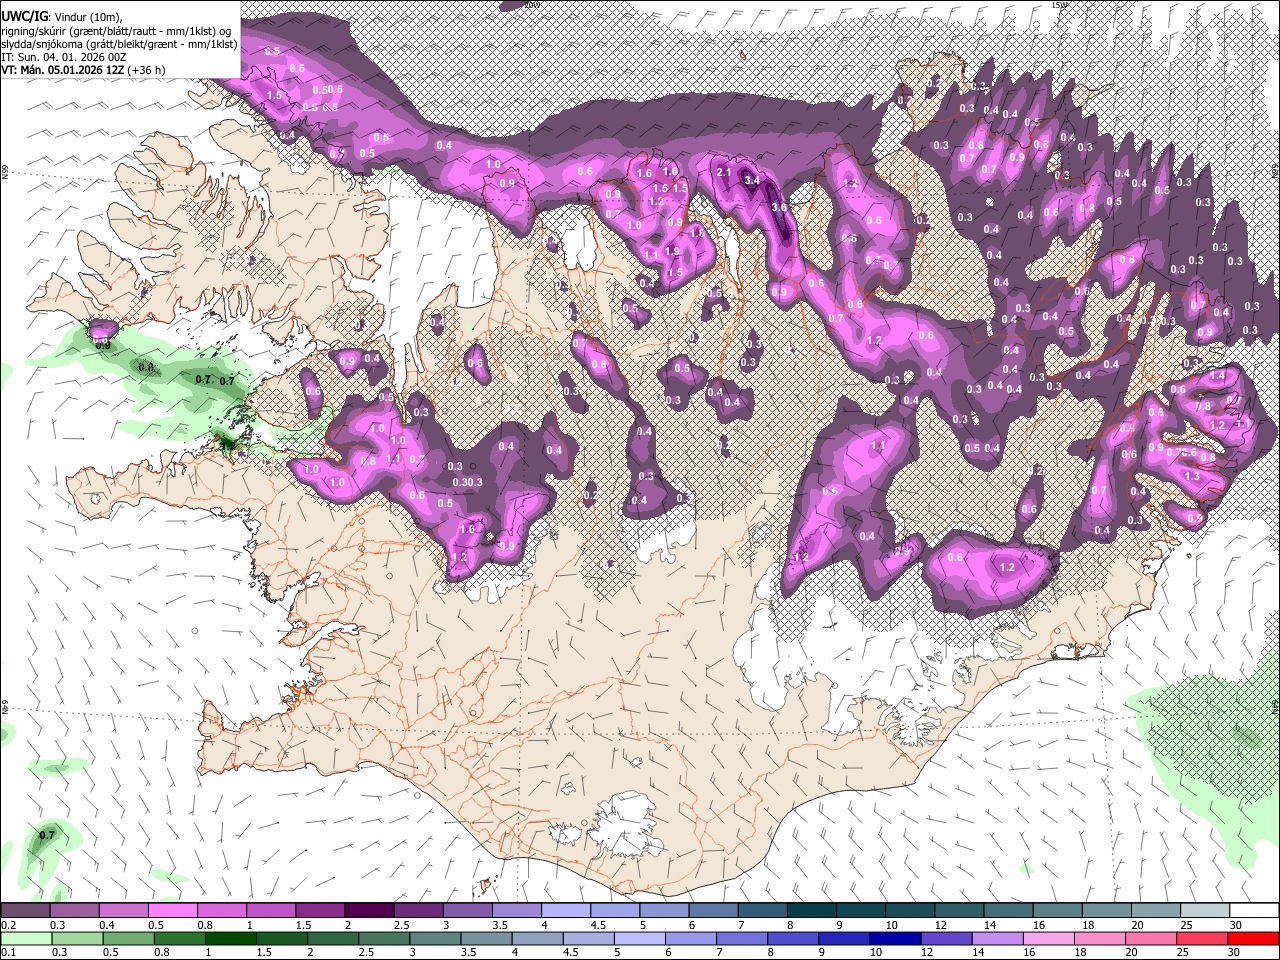
Task: Click the 0.1 label in the bottom legend row
Action: pos(8,952)
